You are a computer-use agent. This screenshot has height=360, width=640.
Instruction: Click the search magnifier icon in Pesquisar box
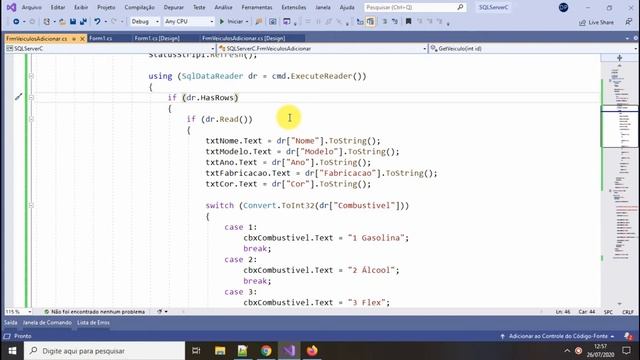[460, 7]
